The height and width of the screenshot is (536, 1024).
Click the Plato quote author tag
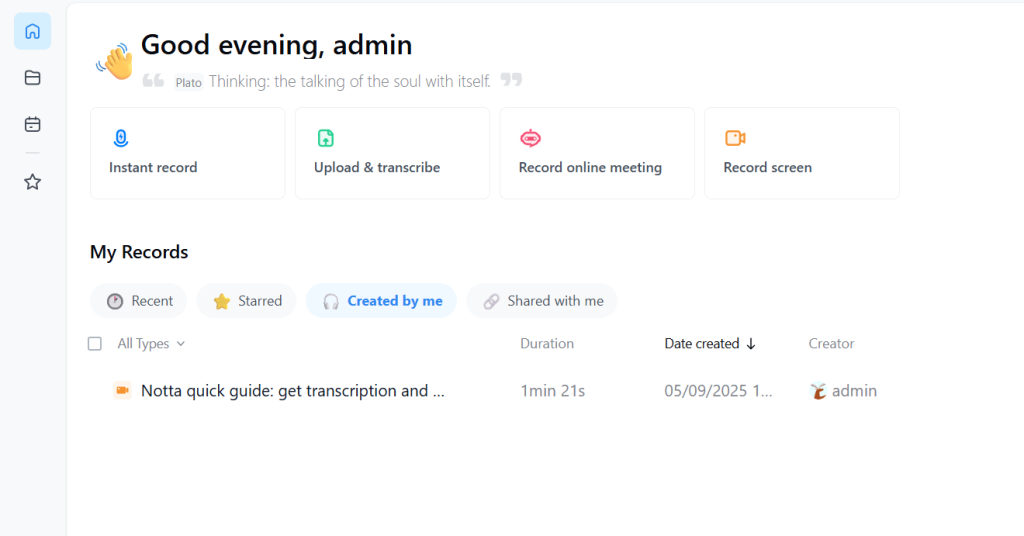tap(188, 82)
